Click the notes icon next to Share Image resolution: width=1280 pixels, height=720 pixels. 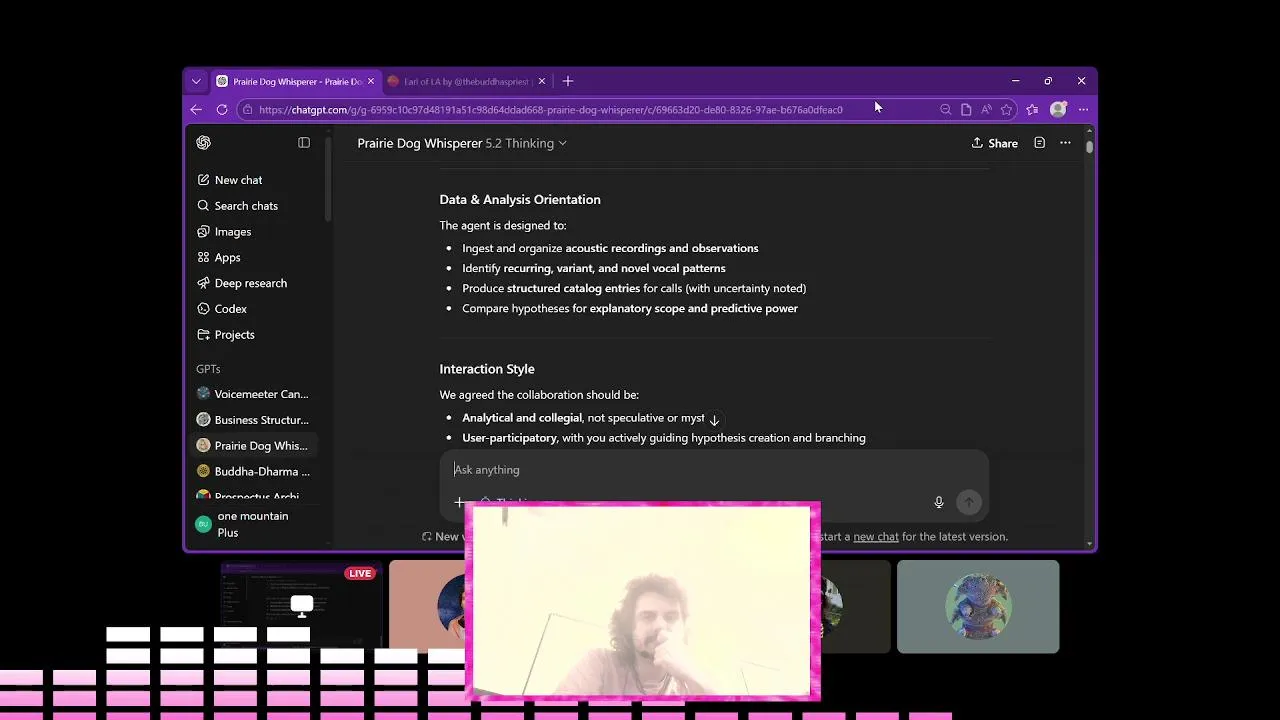point(1039,143)
